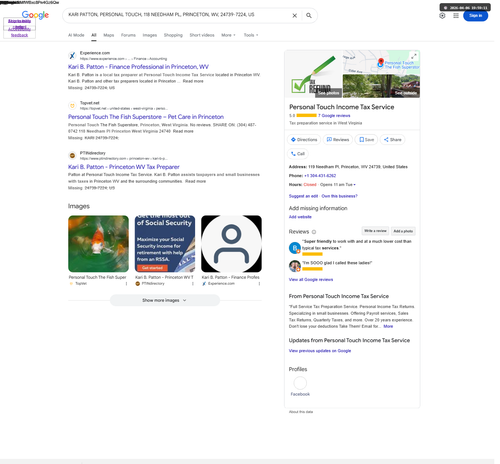
Task: Click the reviews info icon next to Reviews
Action: pos(314,232)
